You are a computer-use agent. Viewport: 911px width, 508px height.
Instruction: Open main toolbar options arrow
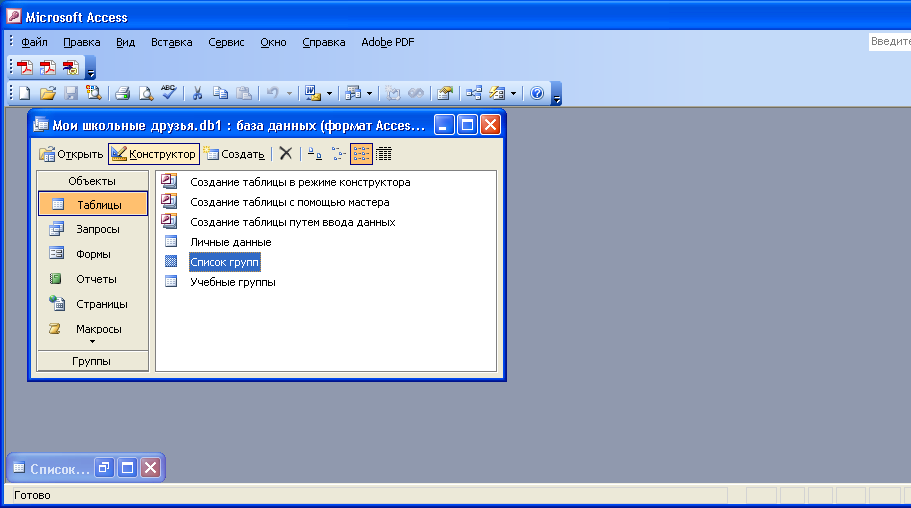[x=557, y=96]
